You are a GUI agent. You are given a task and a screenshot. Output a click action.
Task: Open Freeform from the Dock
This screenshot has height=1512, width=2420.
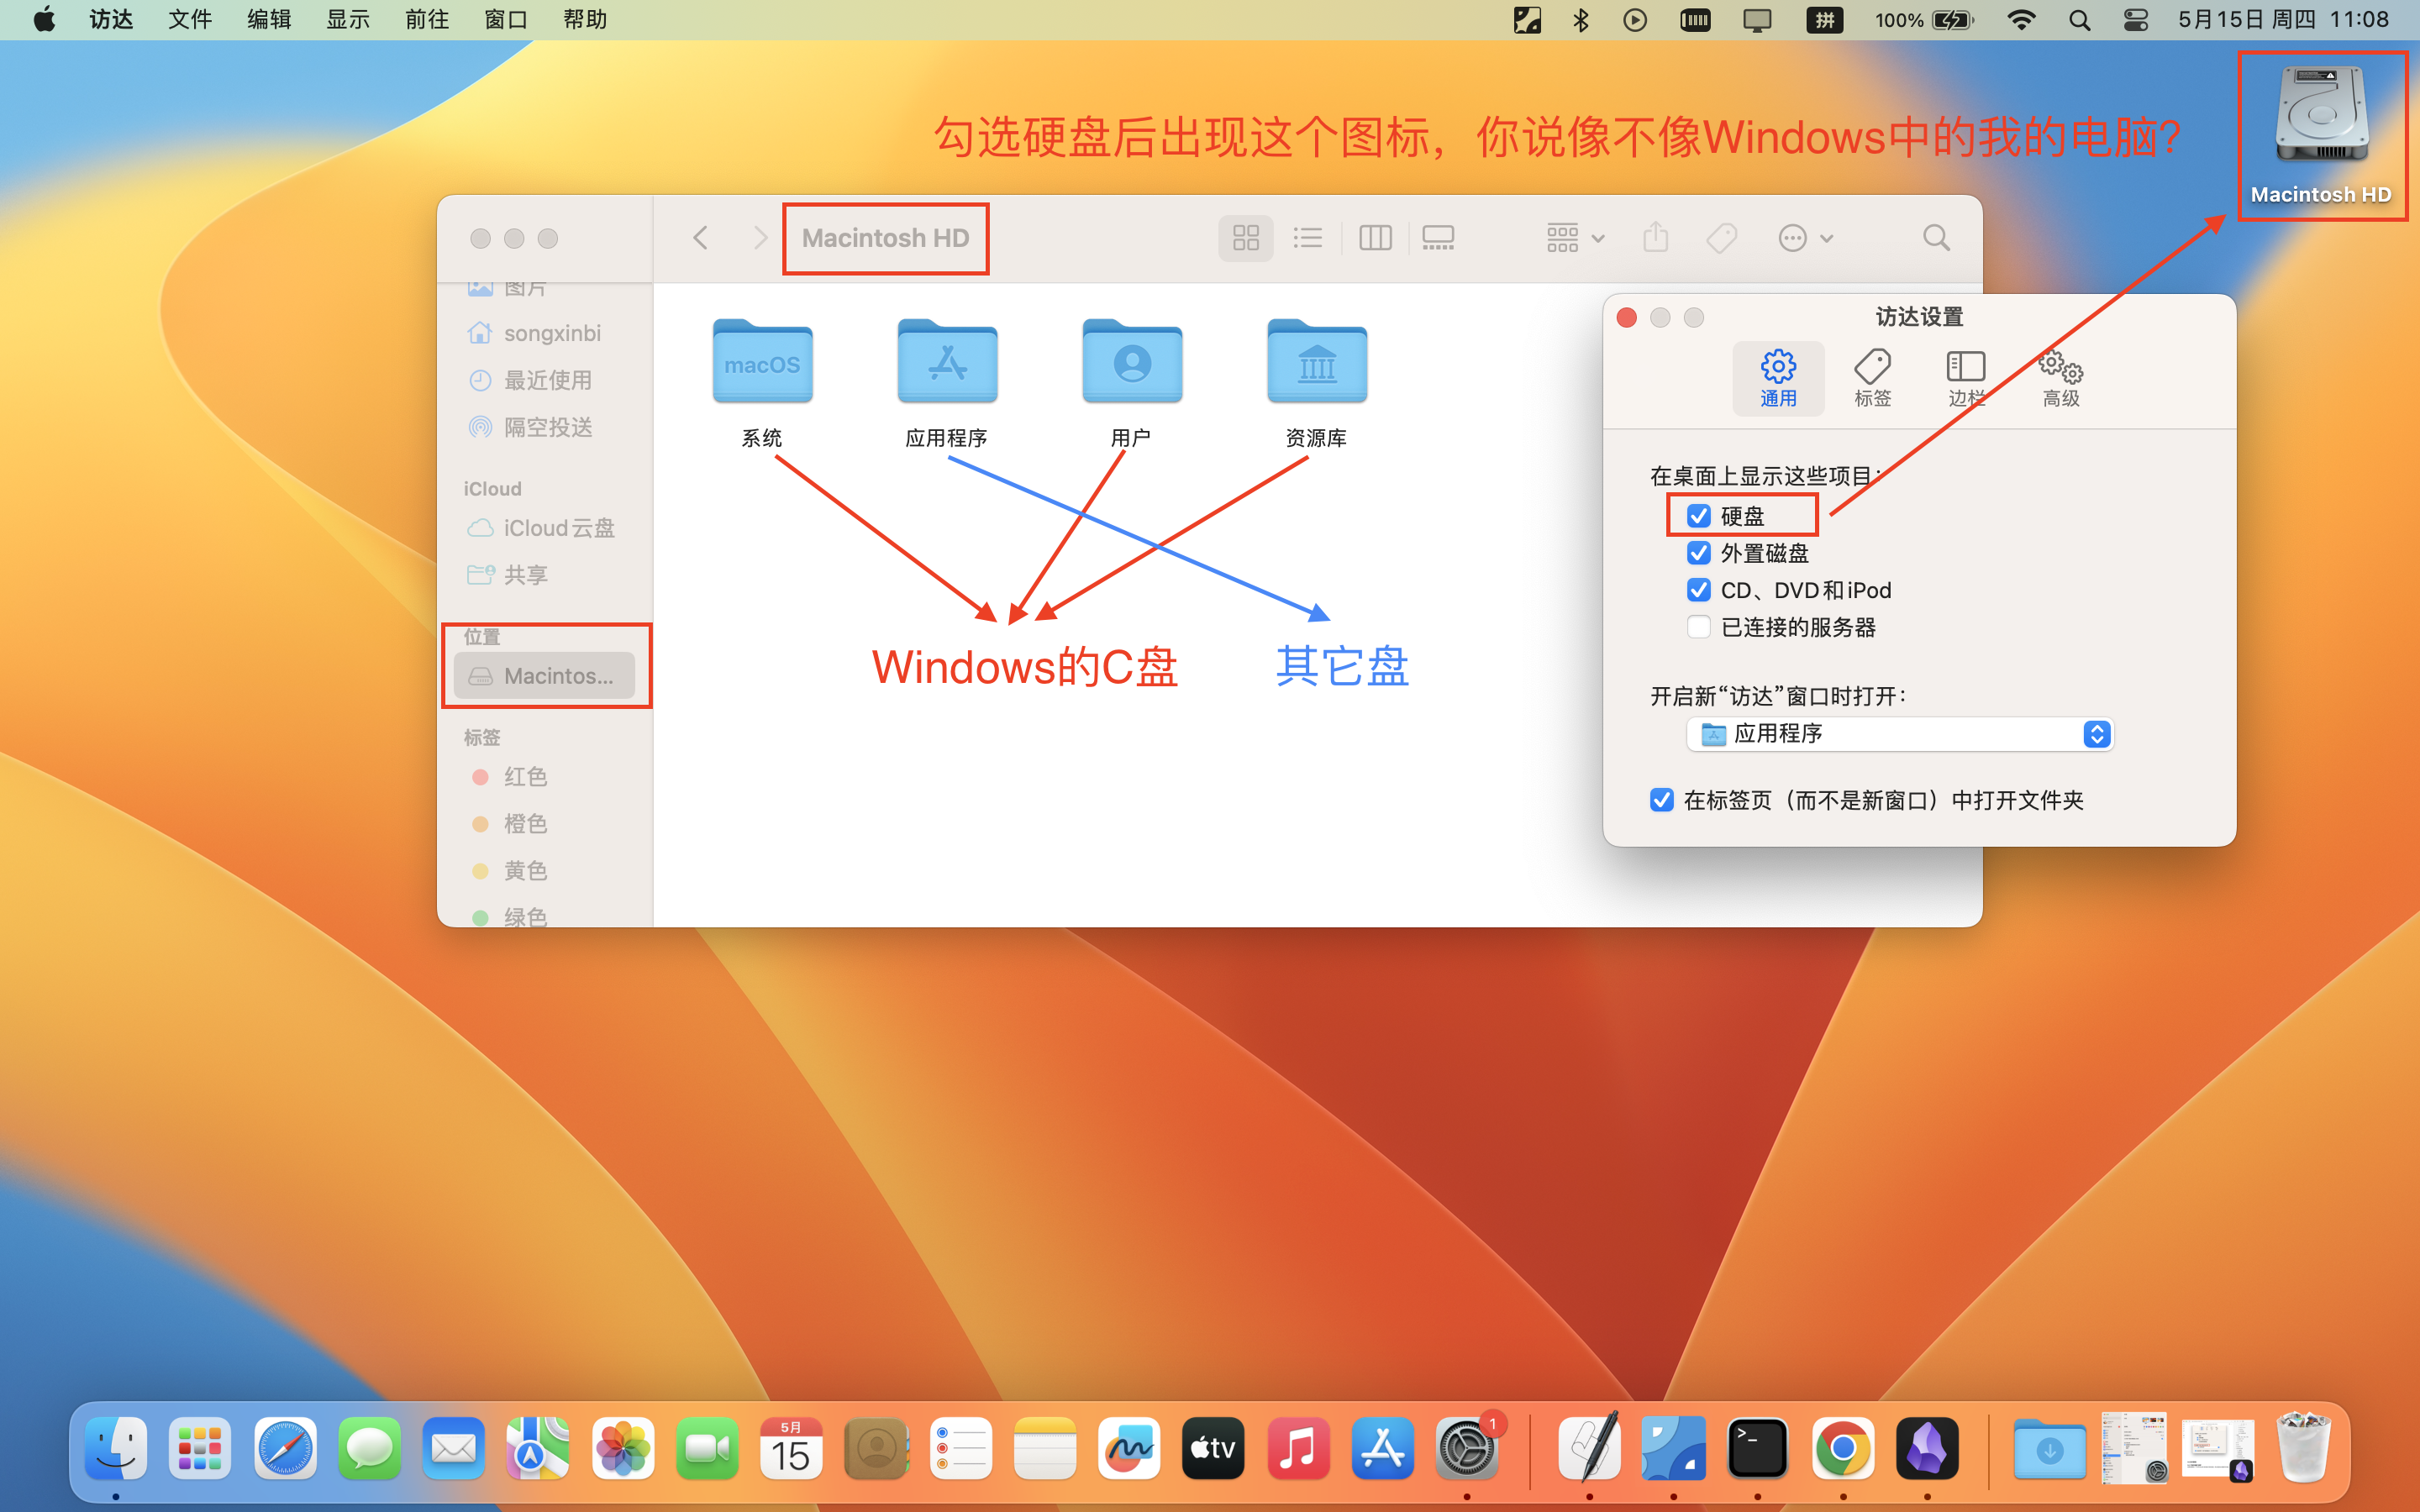1129,1448
